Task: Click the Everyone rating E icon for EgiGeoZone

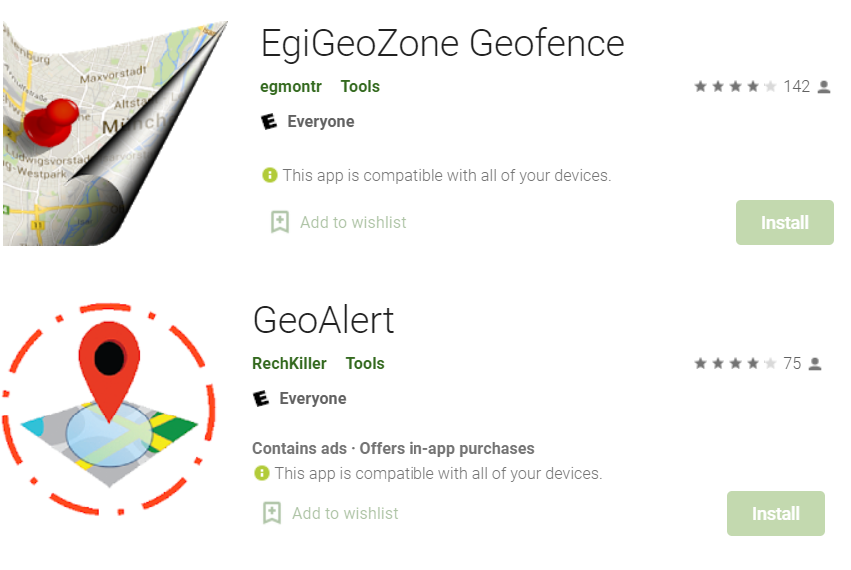Action: point(269,122)
